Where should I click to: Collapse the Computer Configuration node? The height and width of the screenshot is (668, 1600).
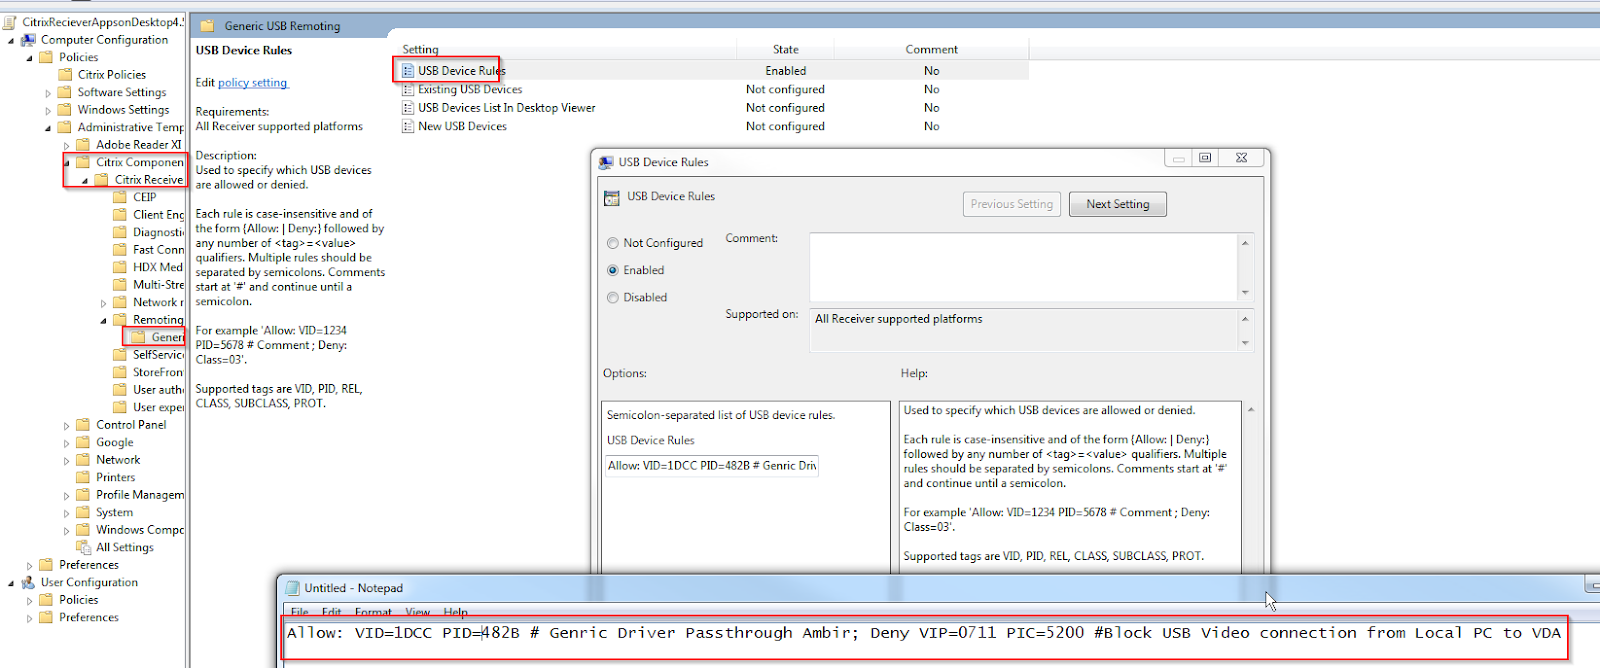pos(11,41)
